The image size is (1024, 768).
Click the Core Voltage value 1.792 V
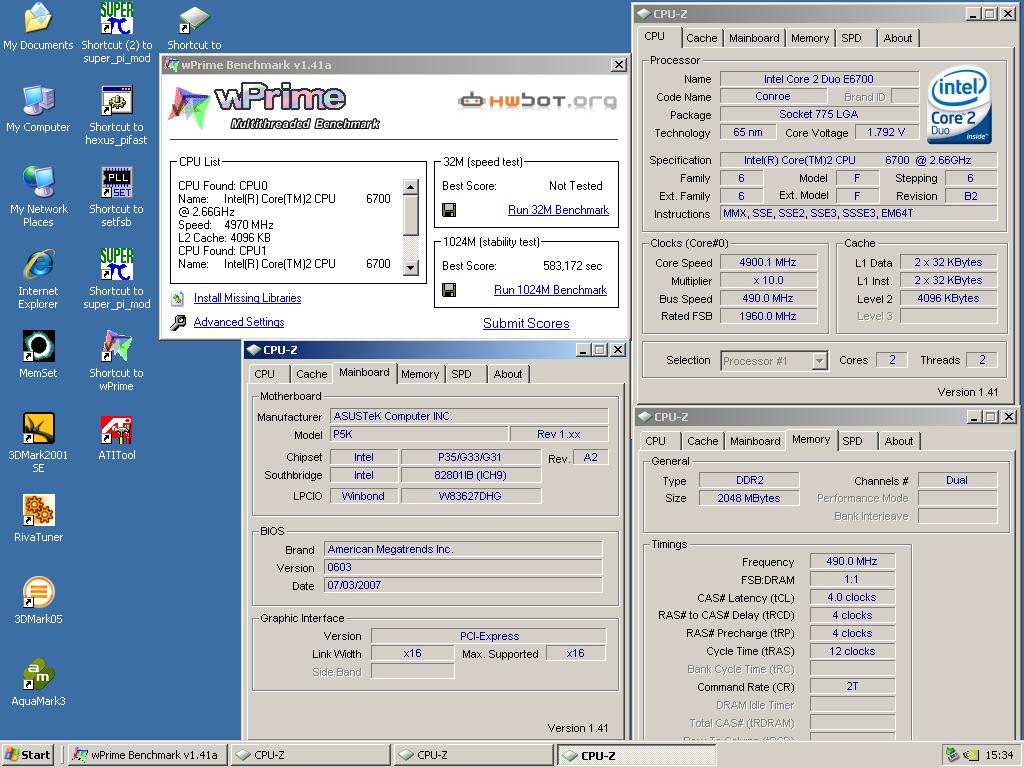click(x=886, y=133)
